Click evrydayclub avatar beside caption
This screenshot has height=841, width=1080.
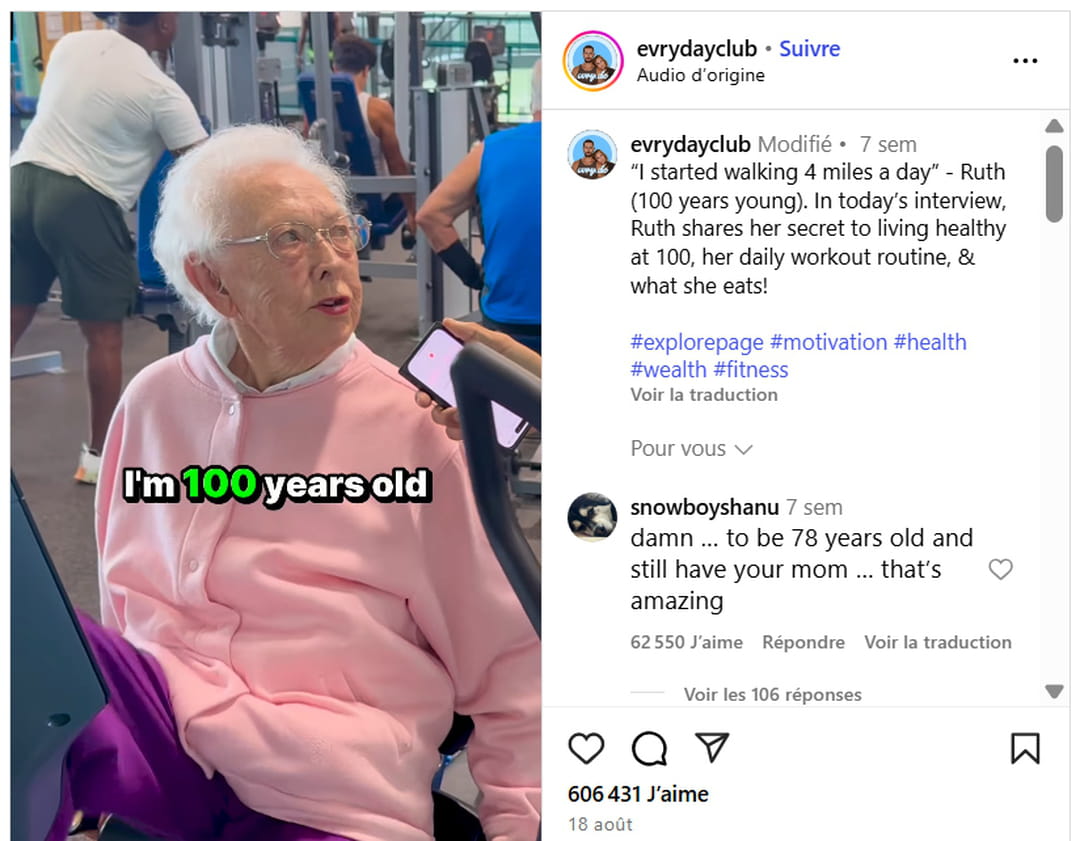[592, 154]
